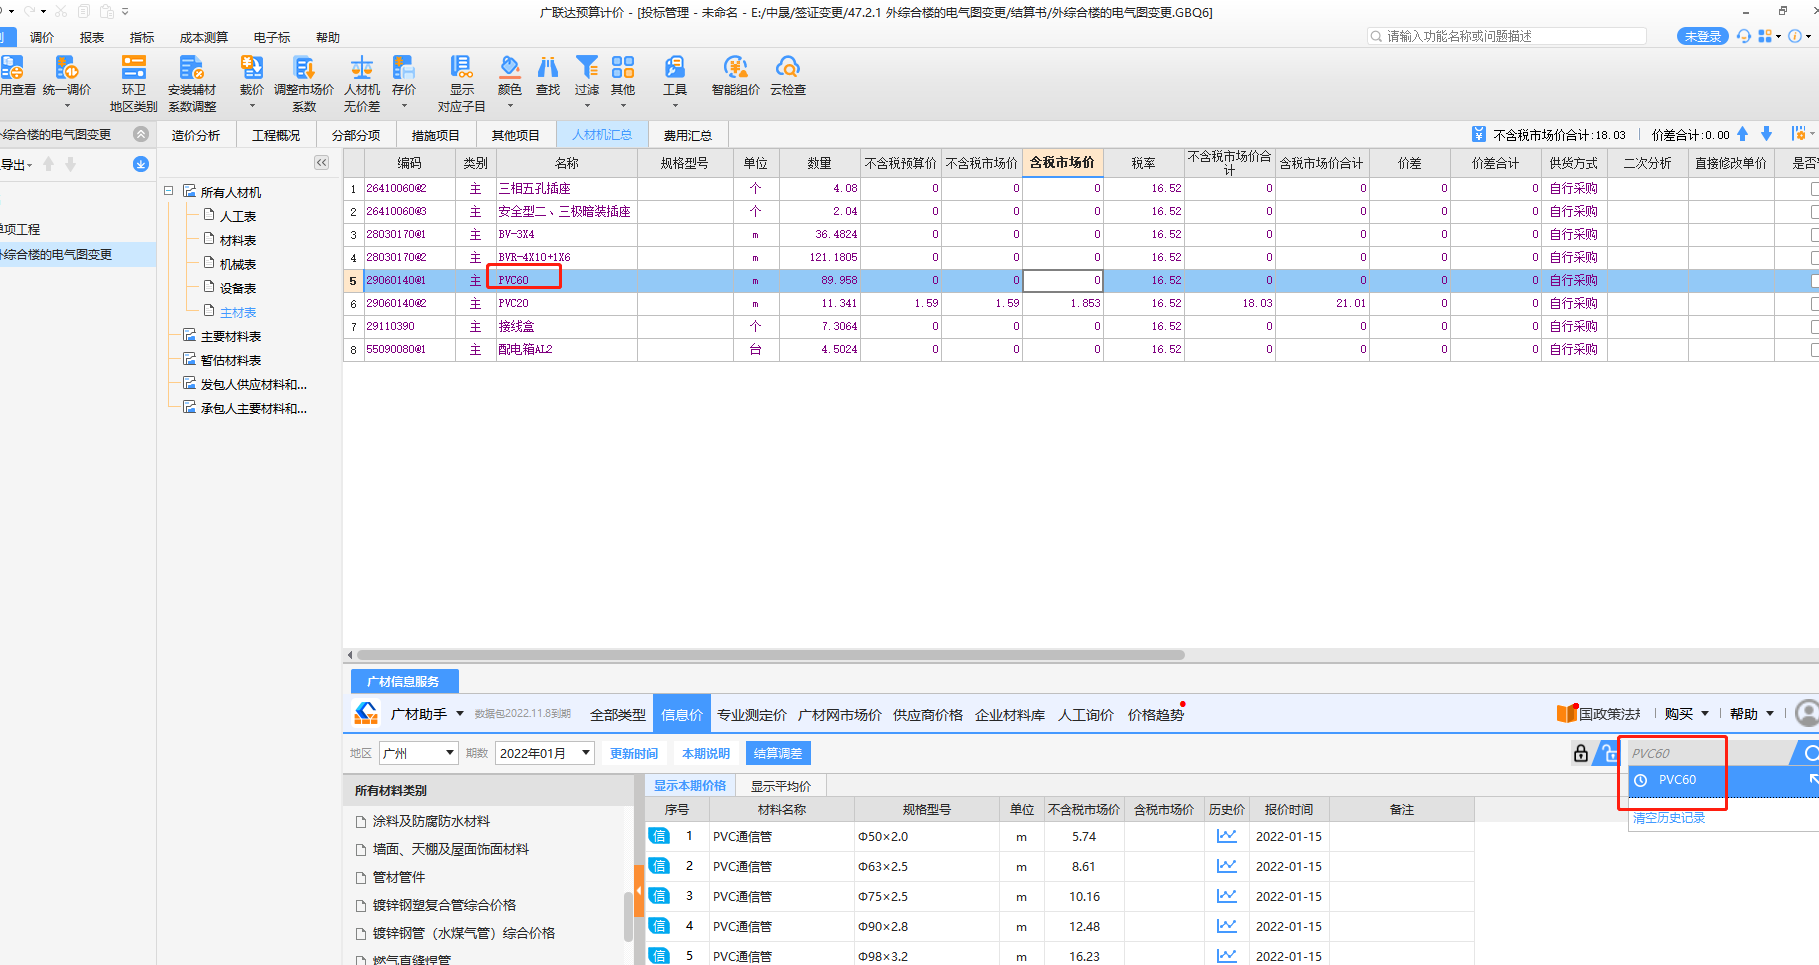This screenshot has width=1819, height=965.
Task: Toggle 显示本期价格 option
Action: click(x=690, y=786)
